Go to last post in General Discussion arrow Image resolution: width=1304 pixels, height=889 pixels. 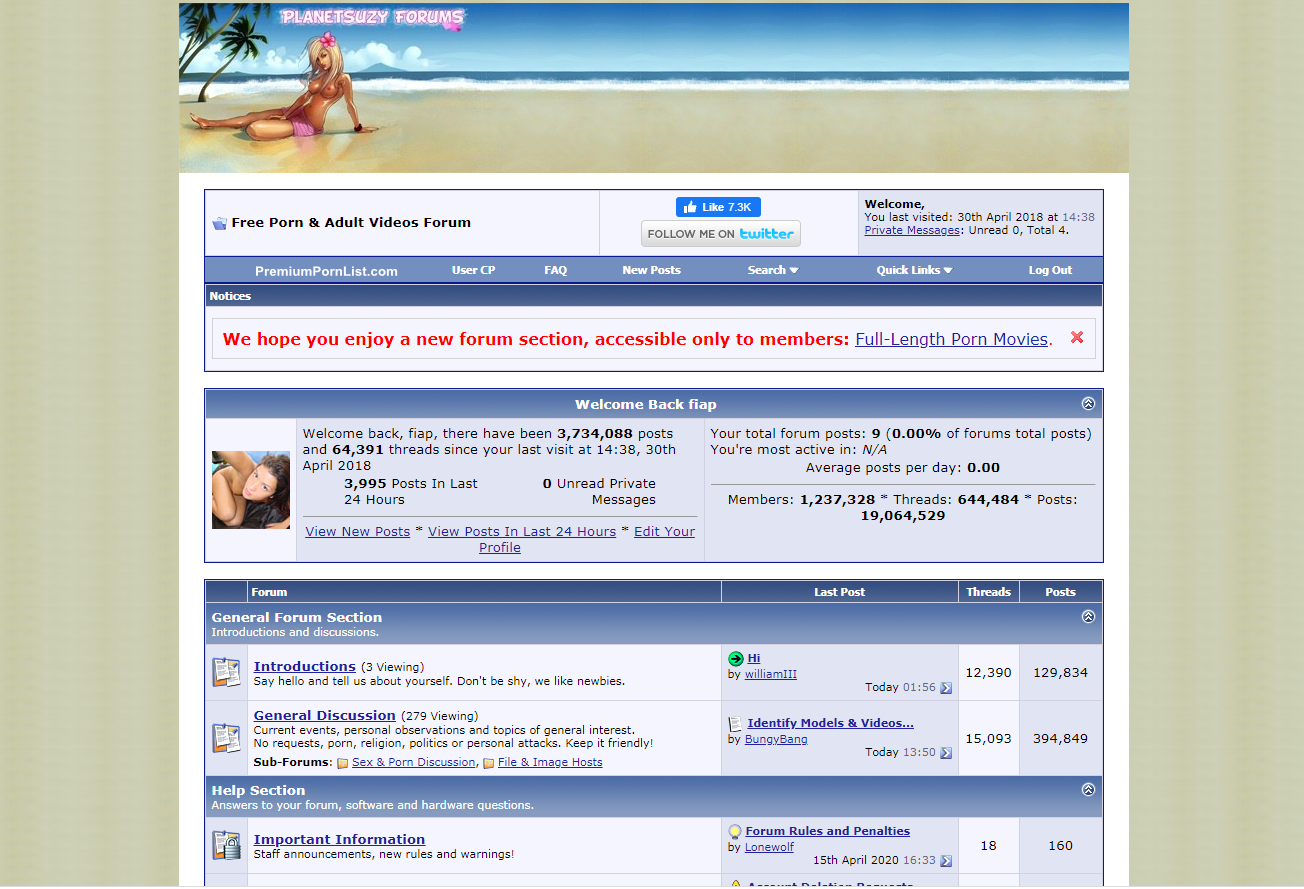pos(946,753)
